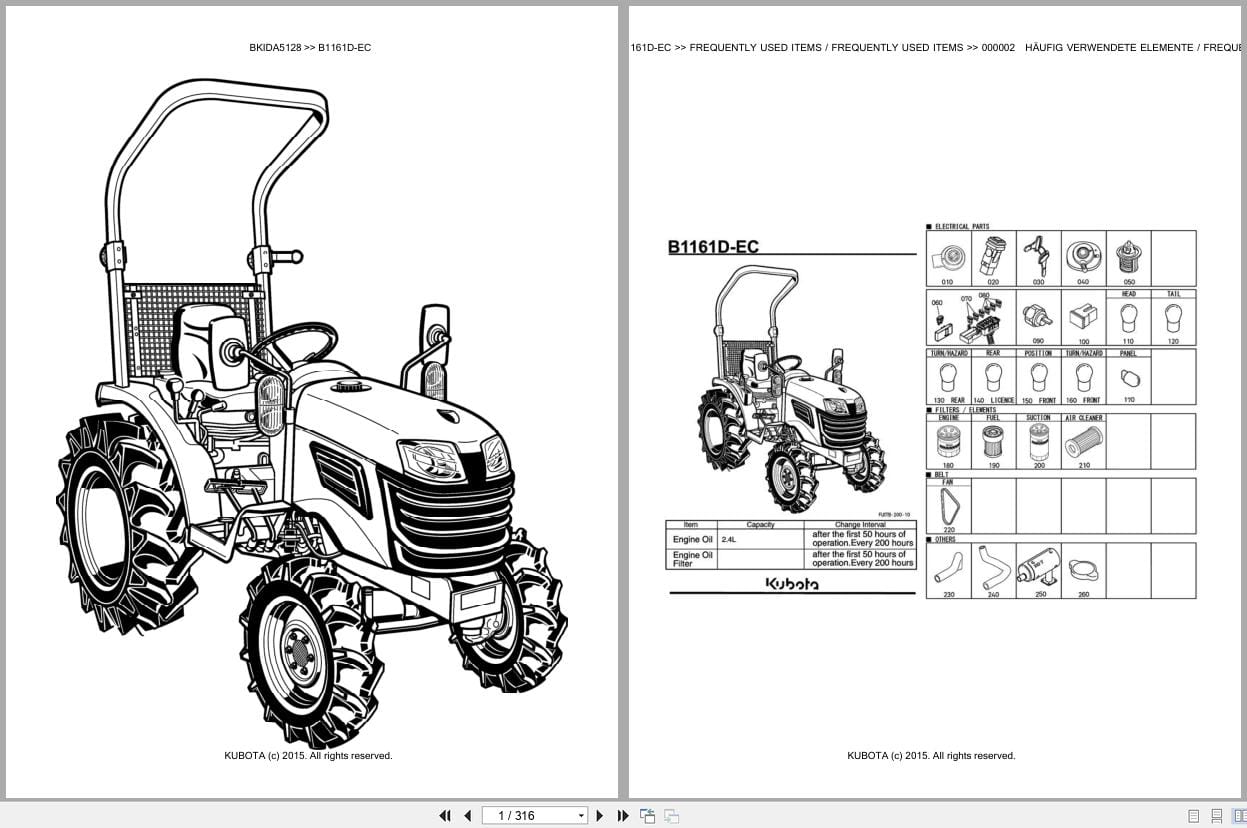1247x828 pixels.
Task: Go to the previous page
Action: coord(467,816)
